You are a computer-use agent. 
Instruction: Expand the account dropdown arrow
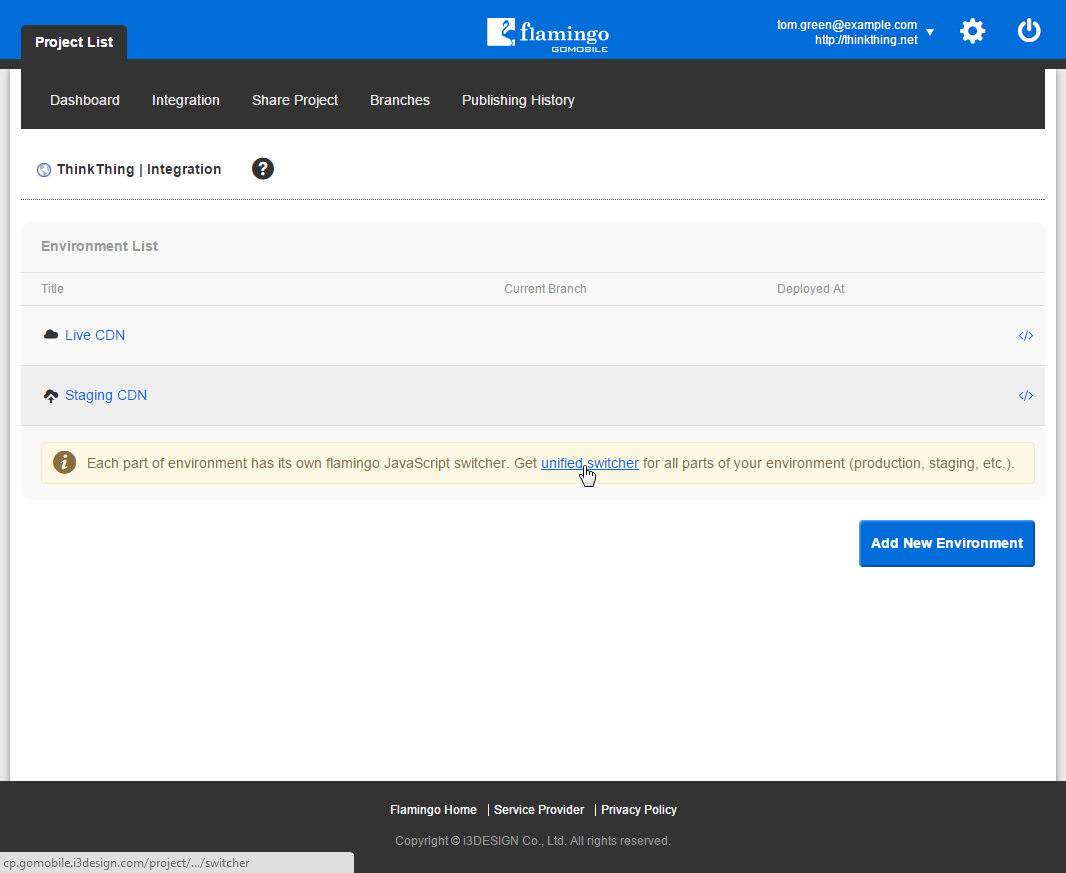(930, 33)
